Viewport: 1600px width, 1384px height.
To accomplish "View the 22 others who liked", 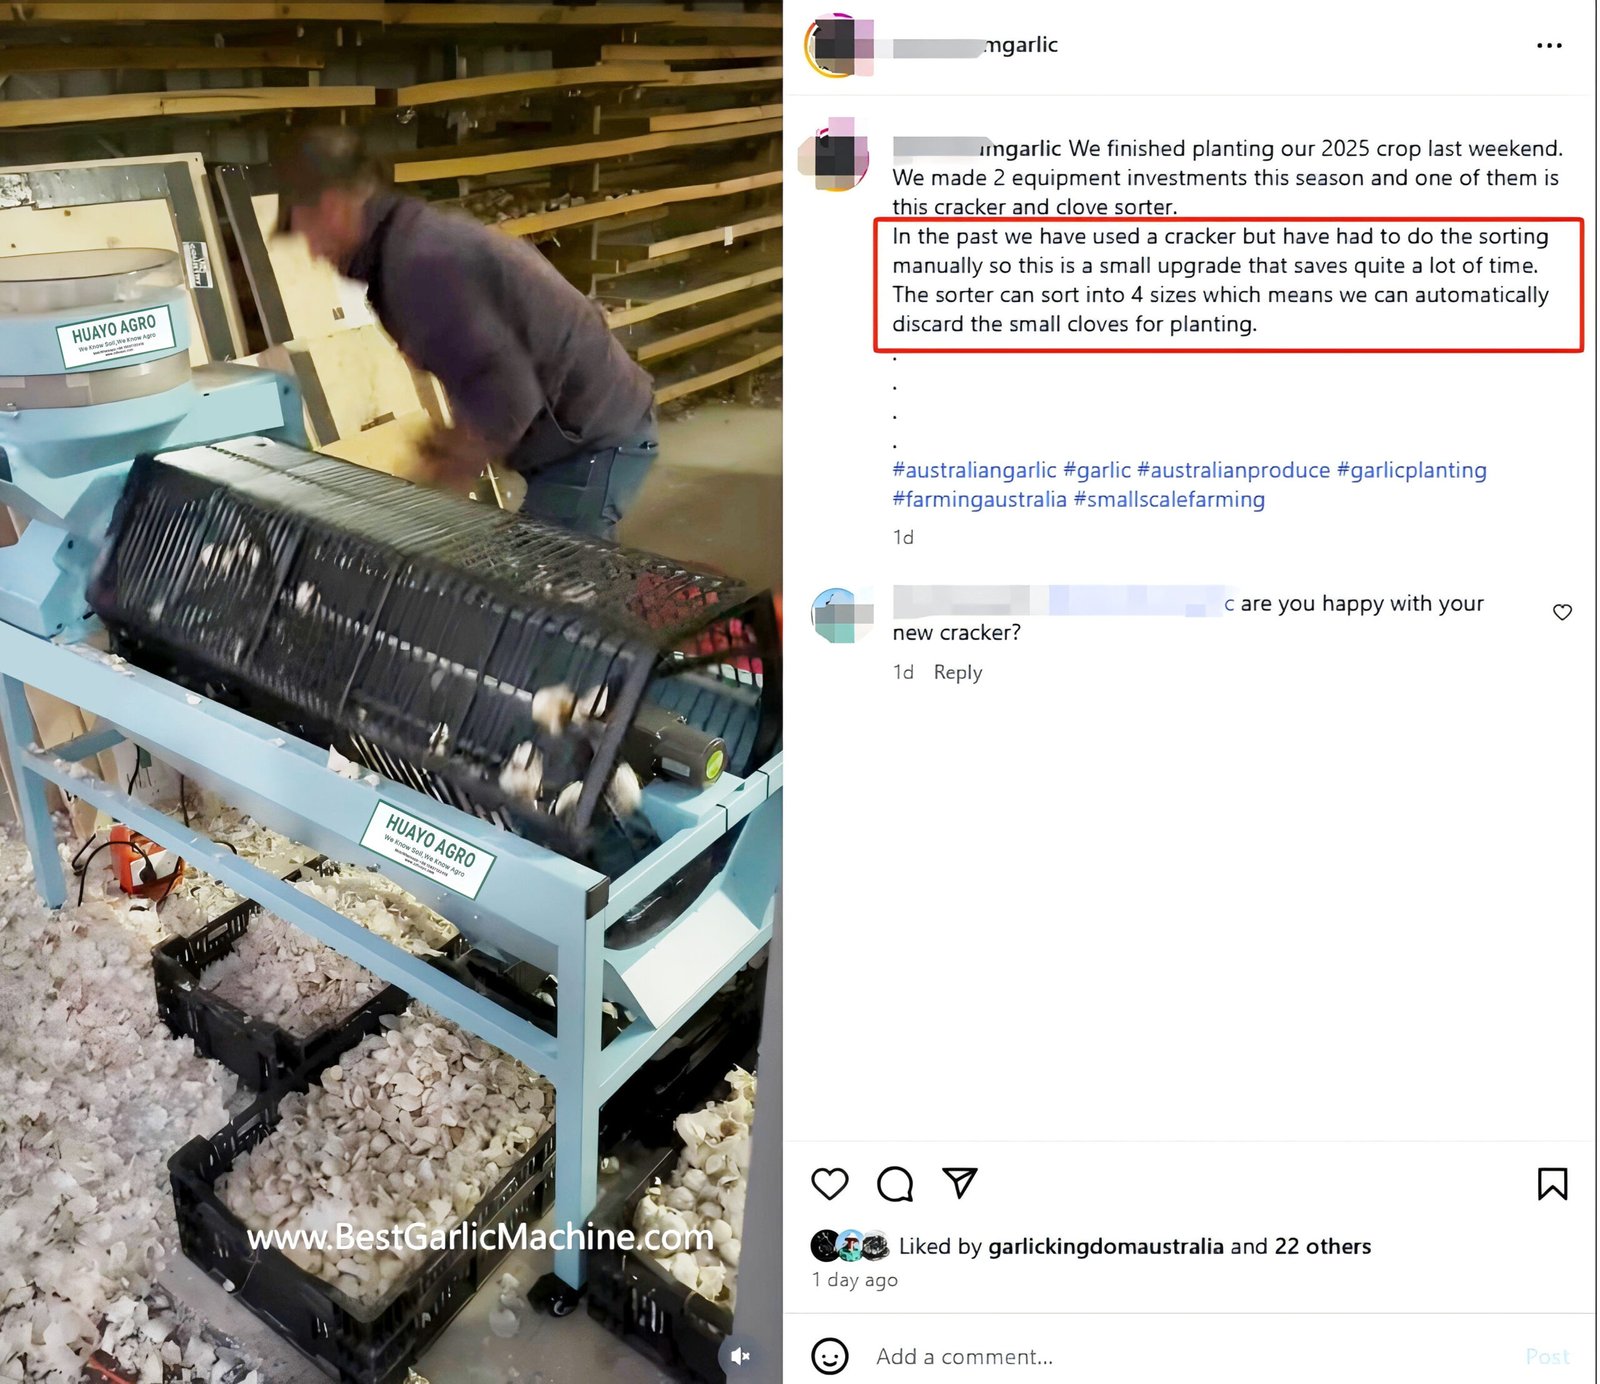I will [1322, 1246].
